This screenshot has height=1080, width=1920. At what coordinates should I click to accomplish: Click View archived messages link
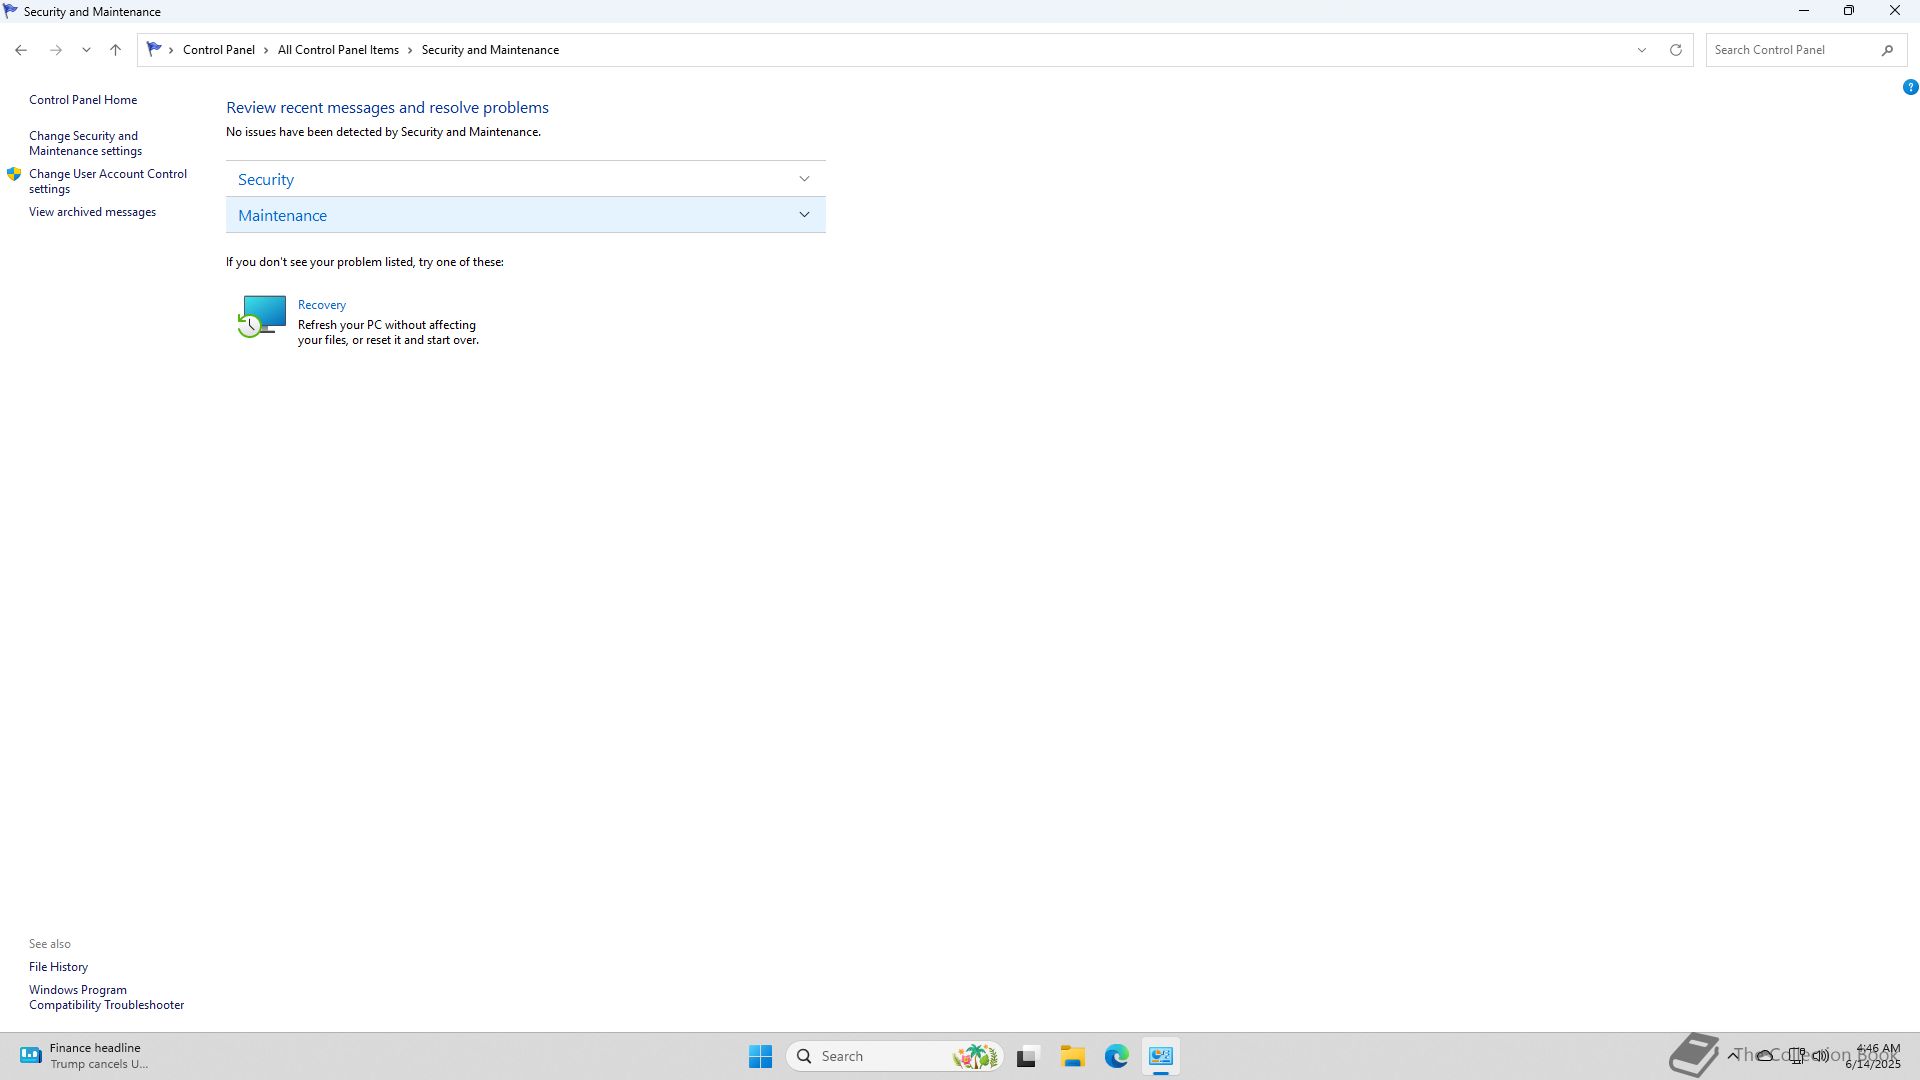pos(92,212)
